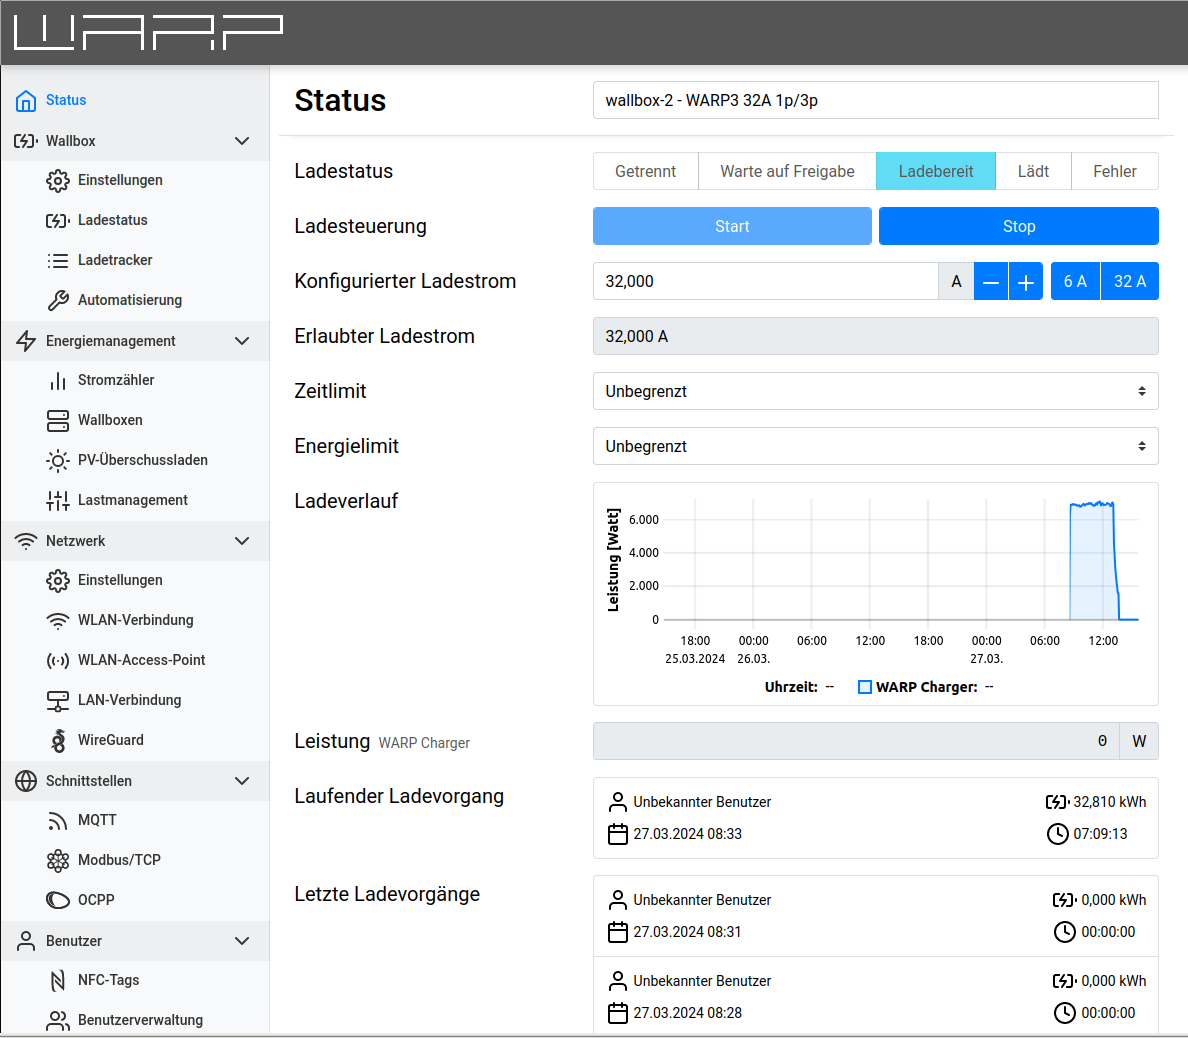This screenshot has height=1038, width=1188.
Task: Click the MQTT feed icon
Action: pyautogui.click(x=58, y=820)
